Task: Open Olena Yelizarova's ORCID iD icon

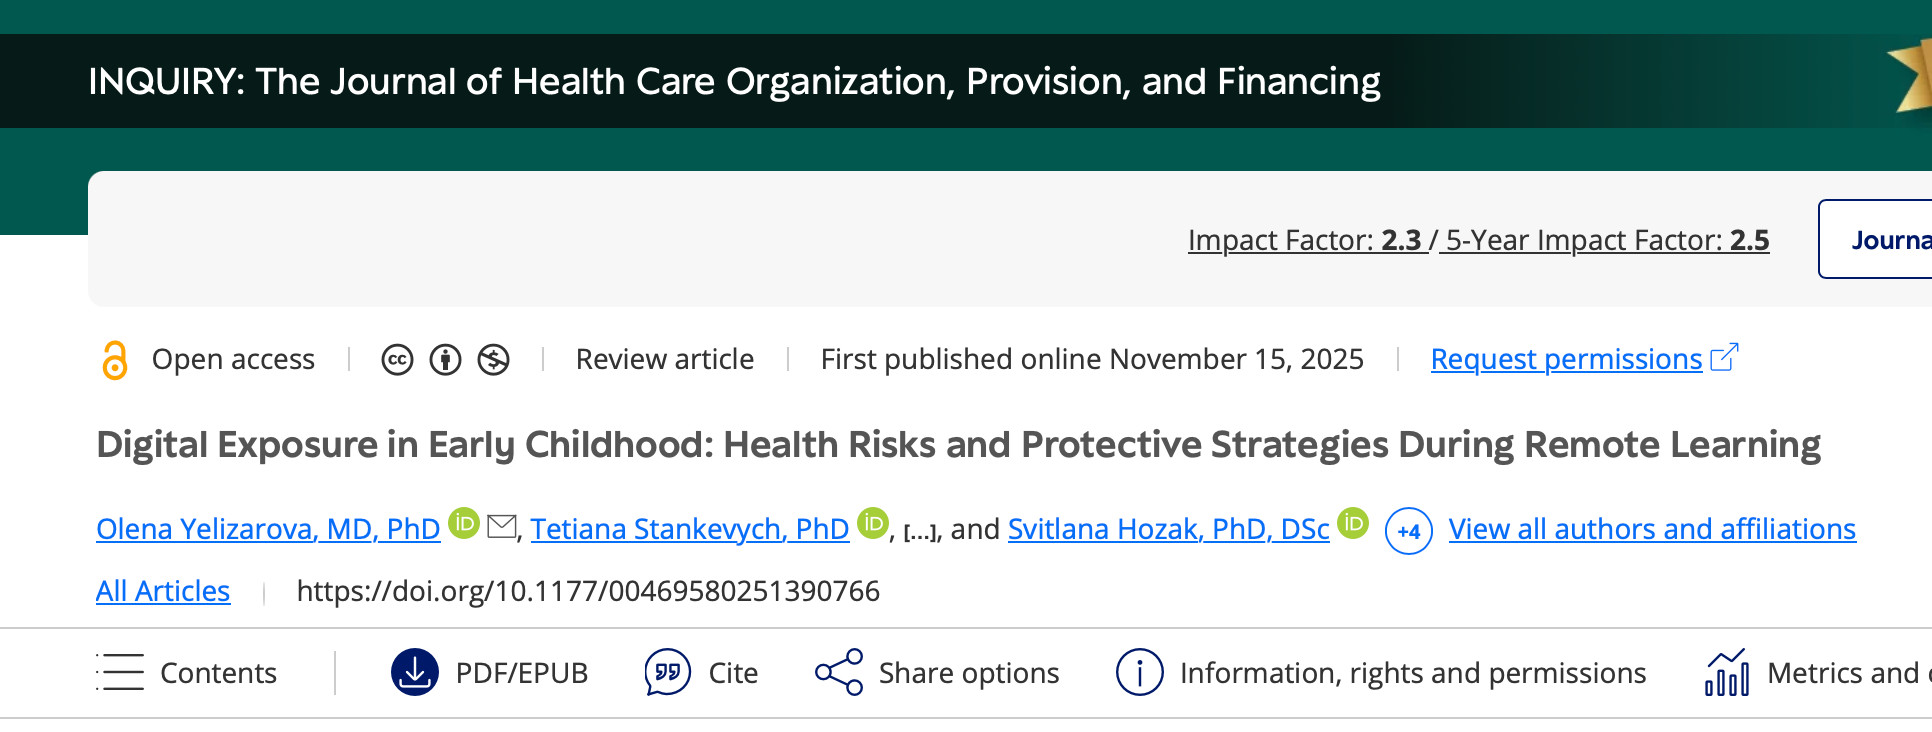Action: (463, 523)
